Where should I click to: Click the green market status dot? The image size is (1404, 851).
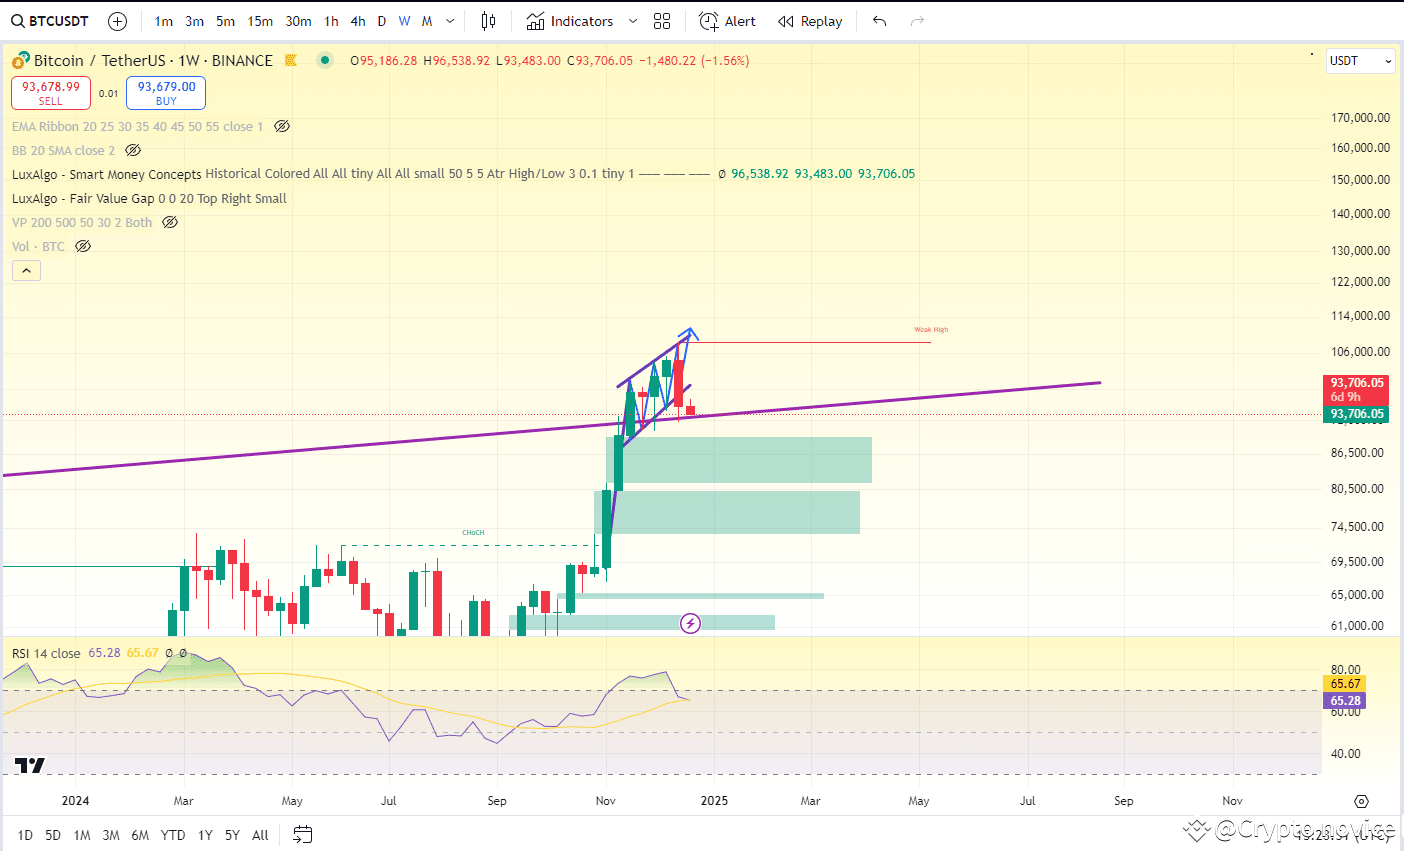click(x=325, y=60)
